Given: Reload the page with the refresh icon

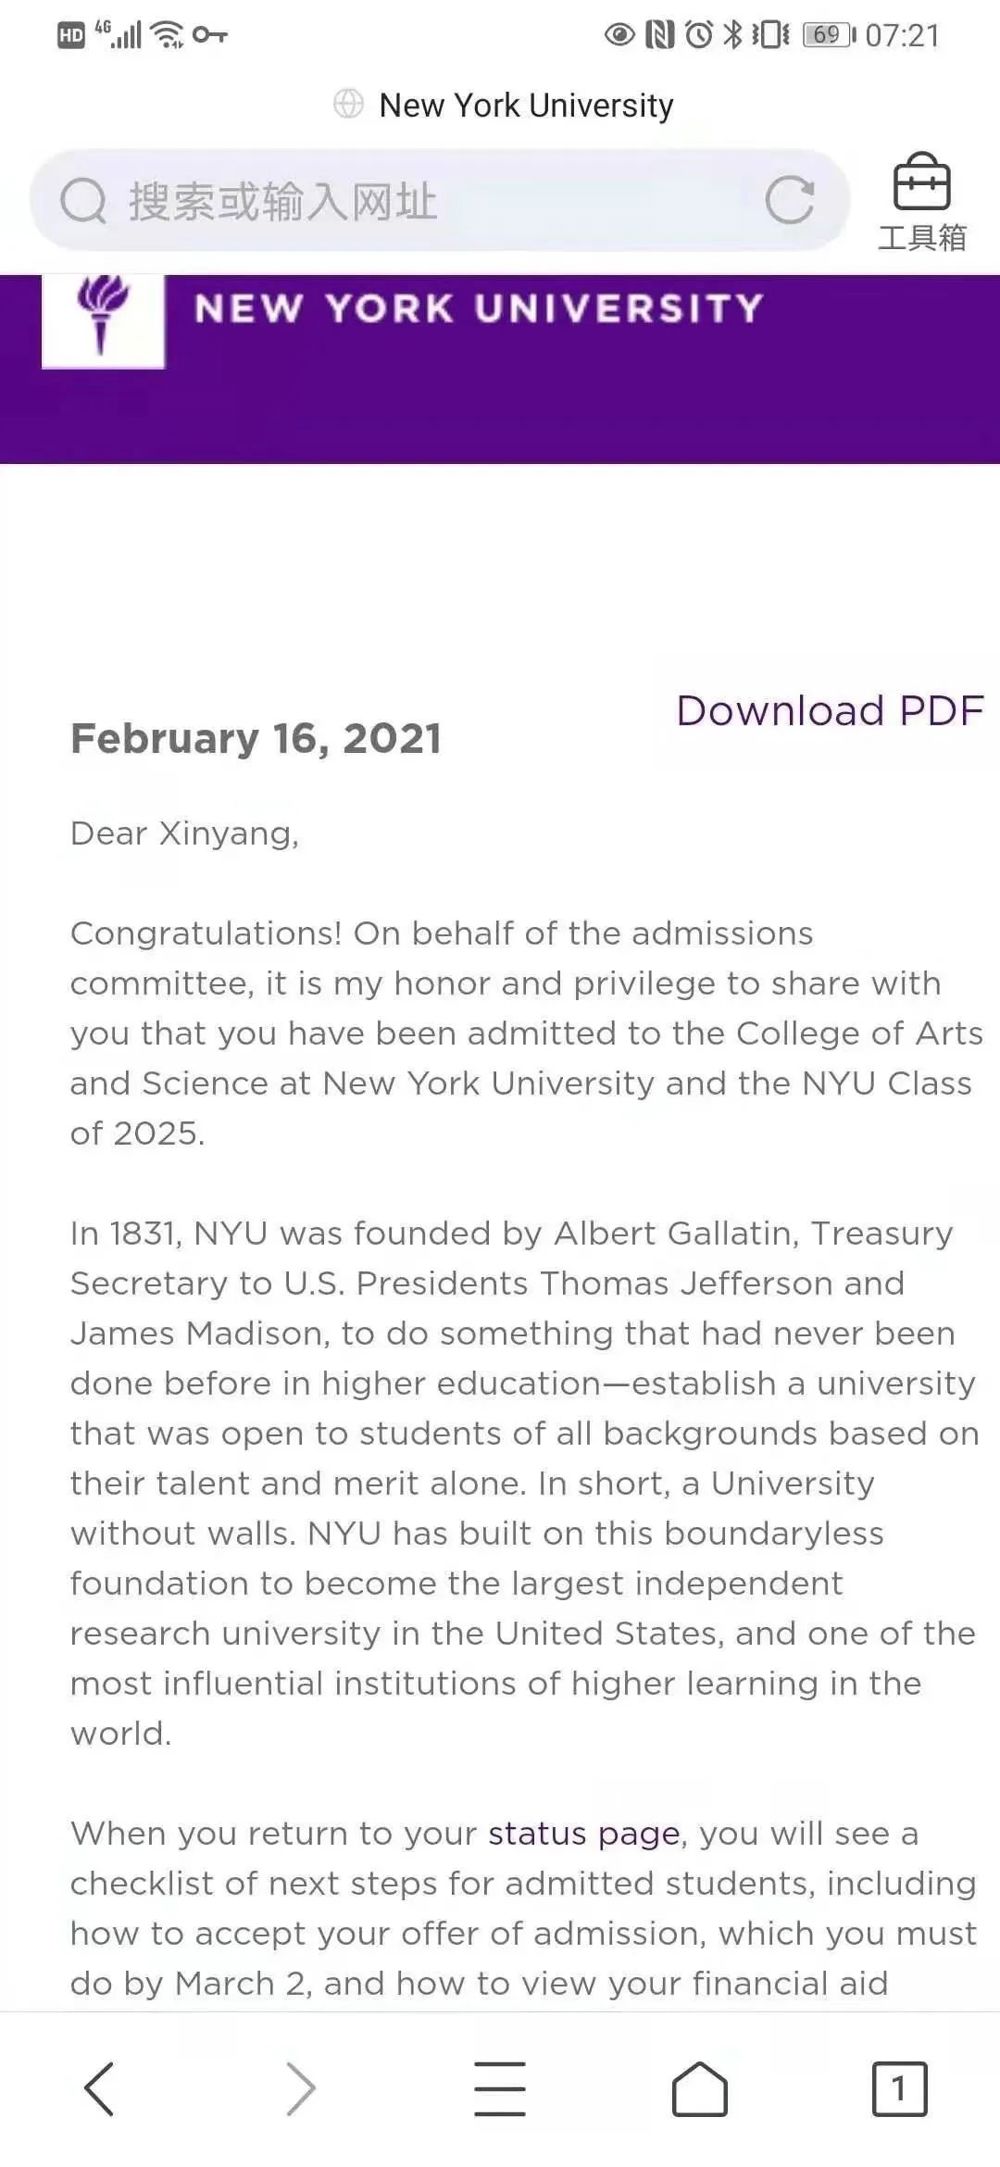Looking at the screenshot, I should 790,200.
